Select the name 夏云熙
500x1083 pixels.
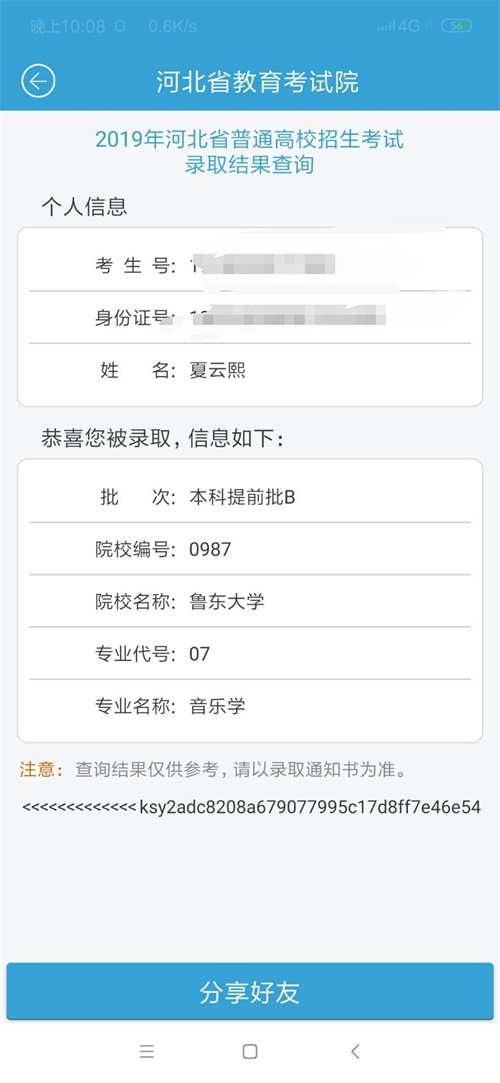(x=218, y=371)
